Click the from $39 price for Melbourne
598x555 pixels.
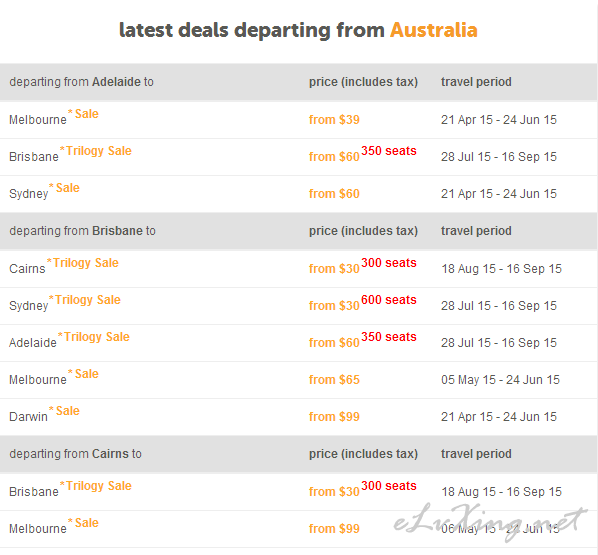(334, 120)
